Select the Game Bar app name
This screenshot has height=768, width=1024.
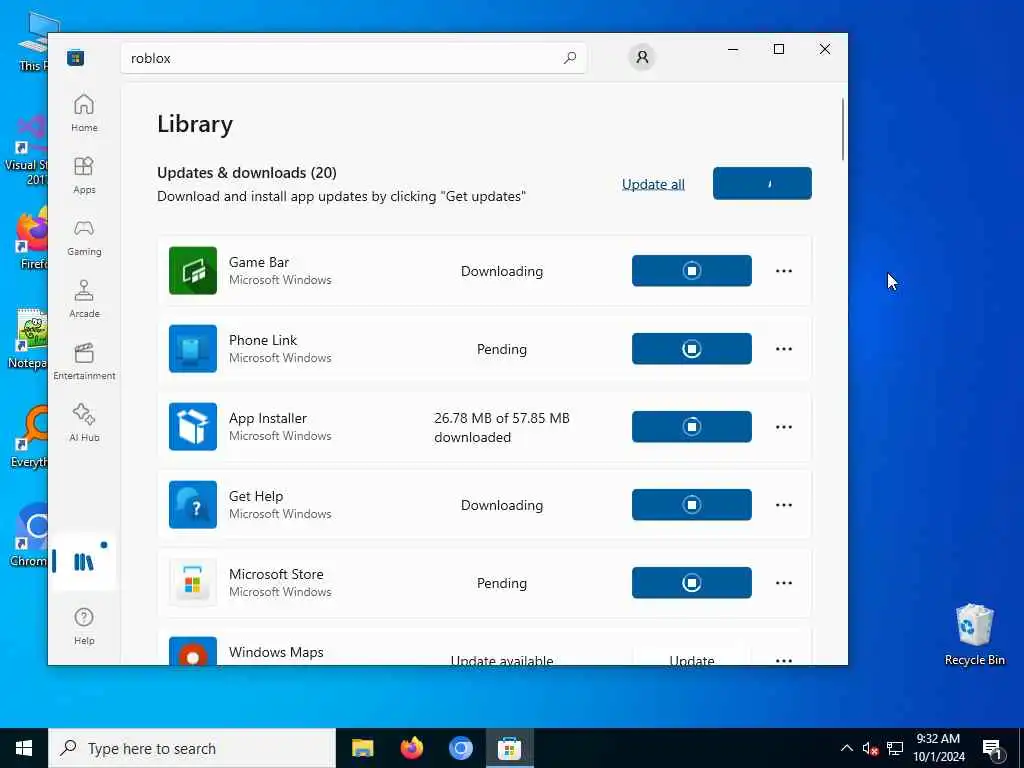pyautogui.click(x=259, y=262)
